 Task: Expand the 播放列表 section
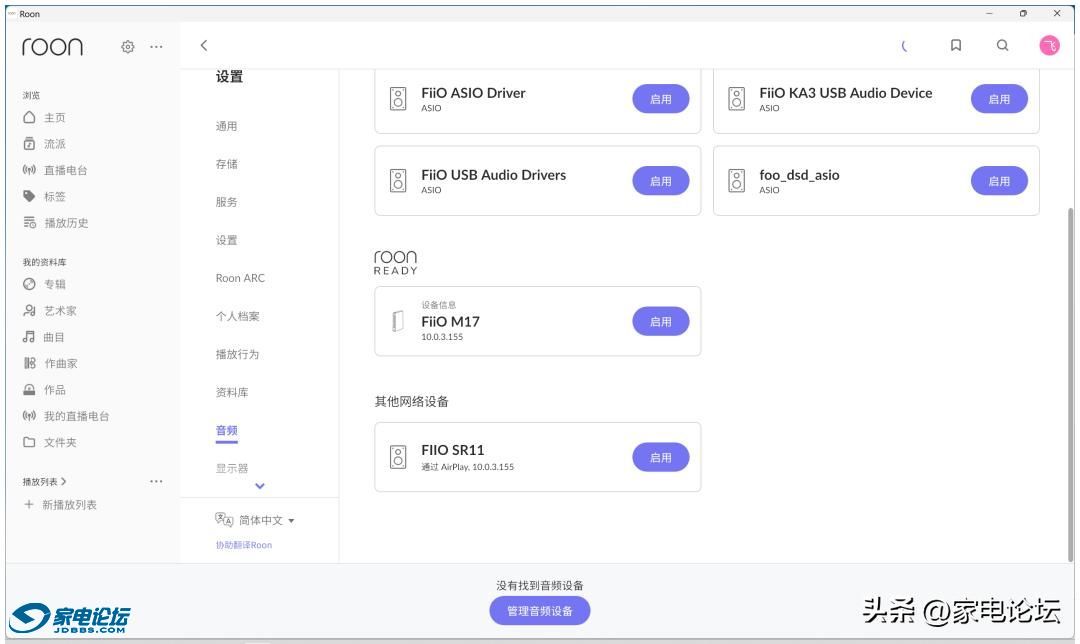click(x=44, y=481)
